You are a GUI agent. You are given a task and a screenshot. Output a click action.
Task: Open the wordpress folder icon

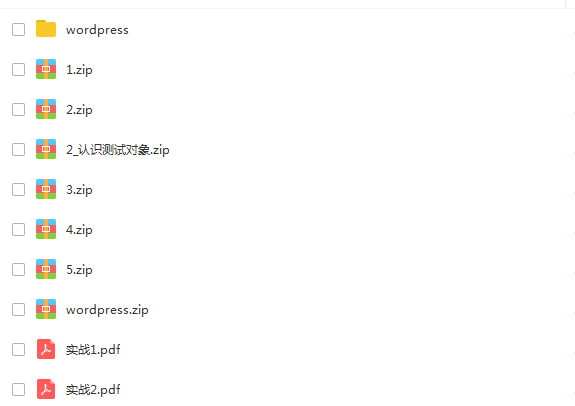(x=46, y=29)
